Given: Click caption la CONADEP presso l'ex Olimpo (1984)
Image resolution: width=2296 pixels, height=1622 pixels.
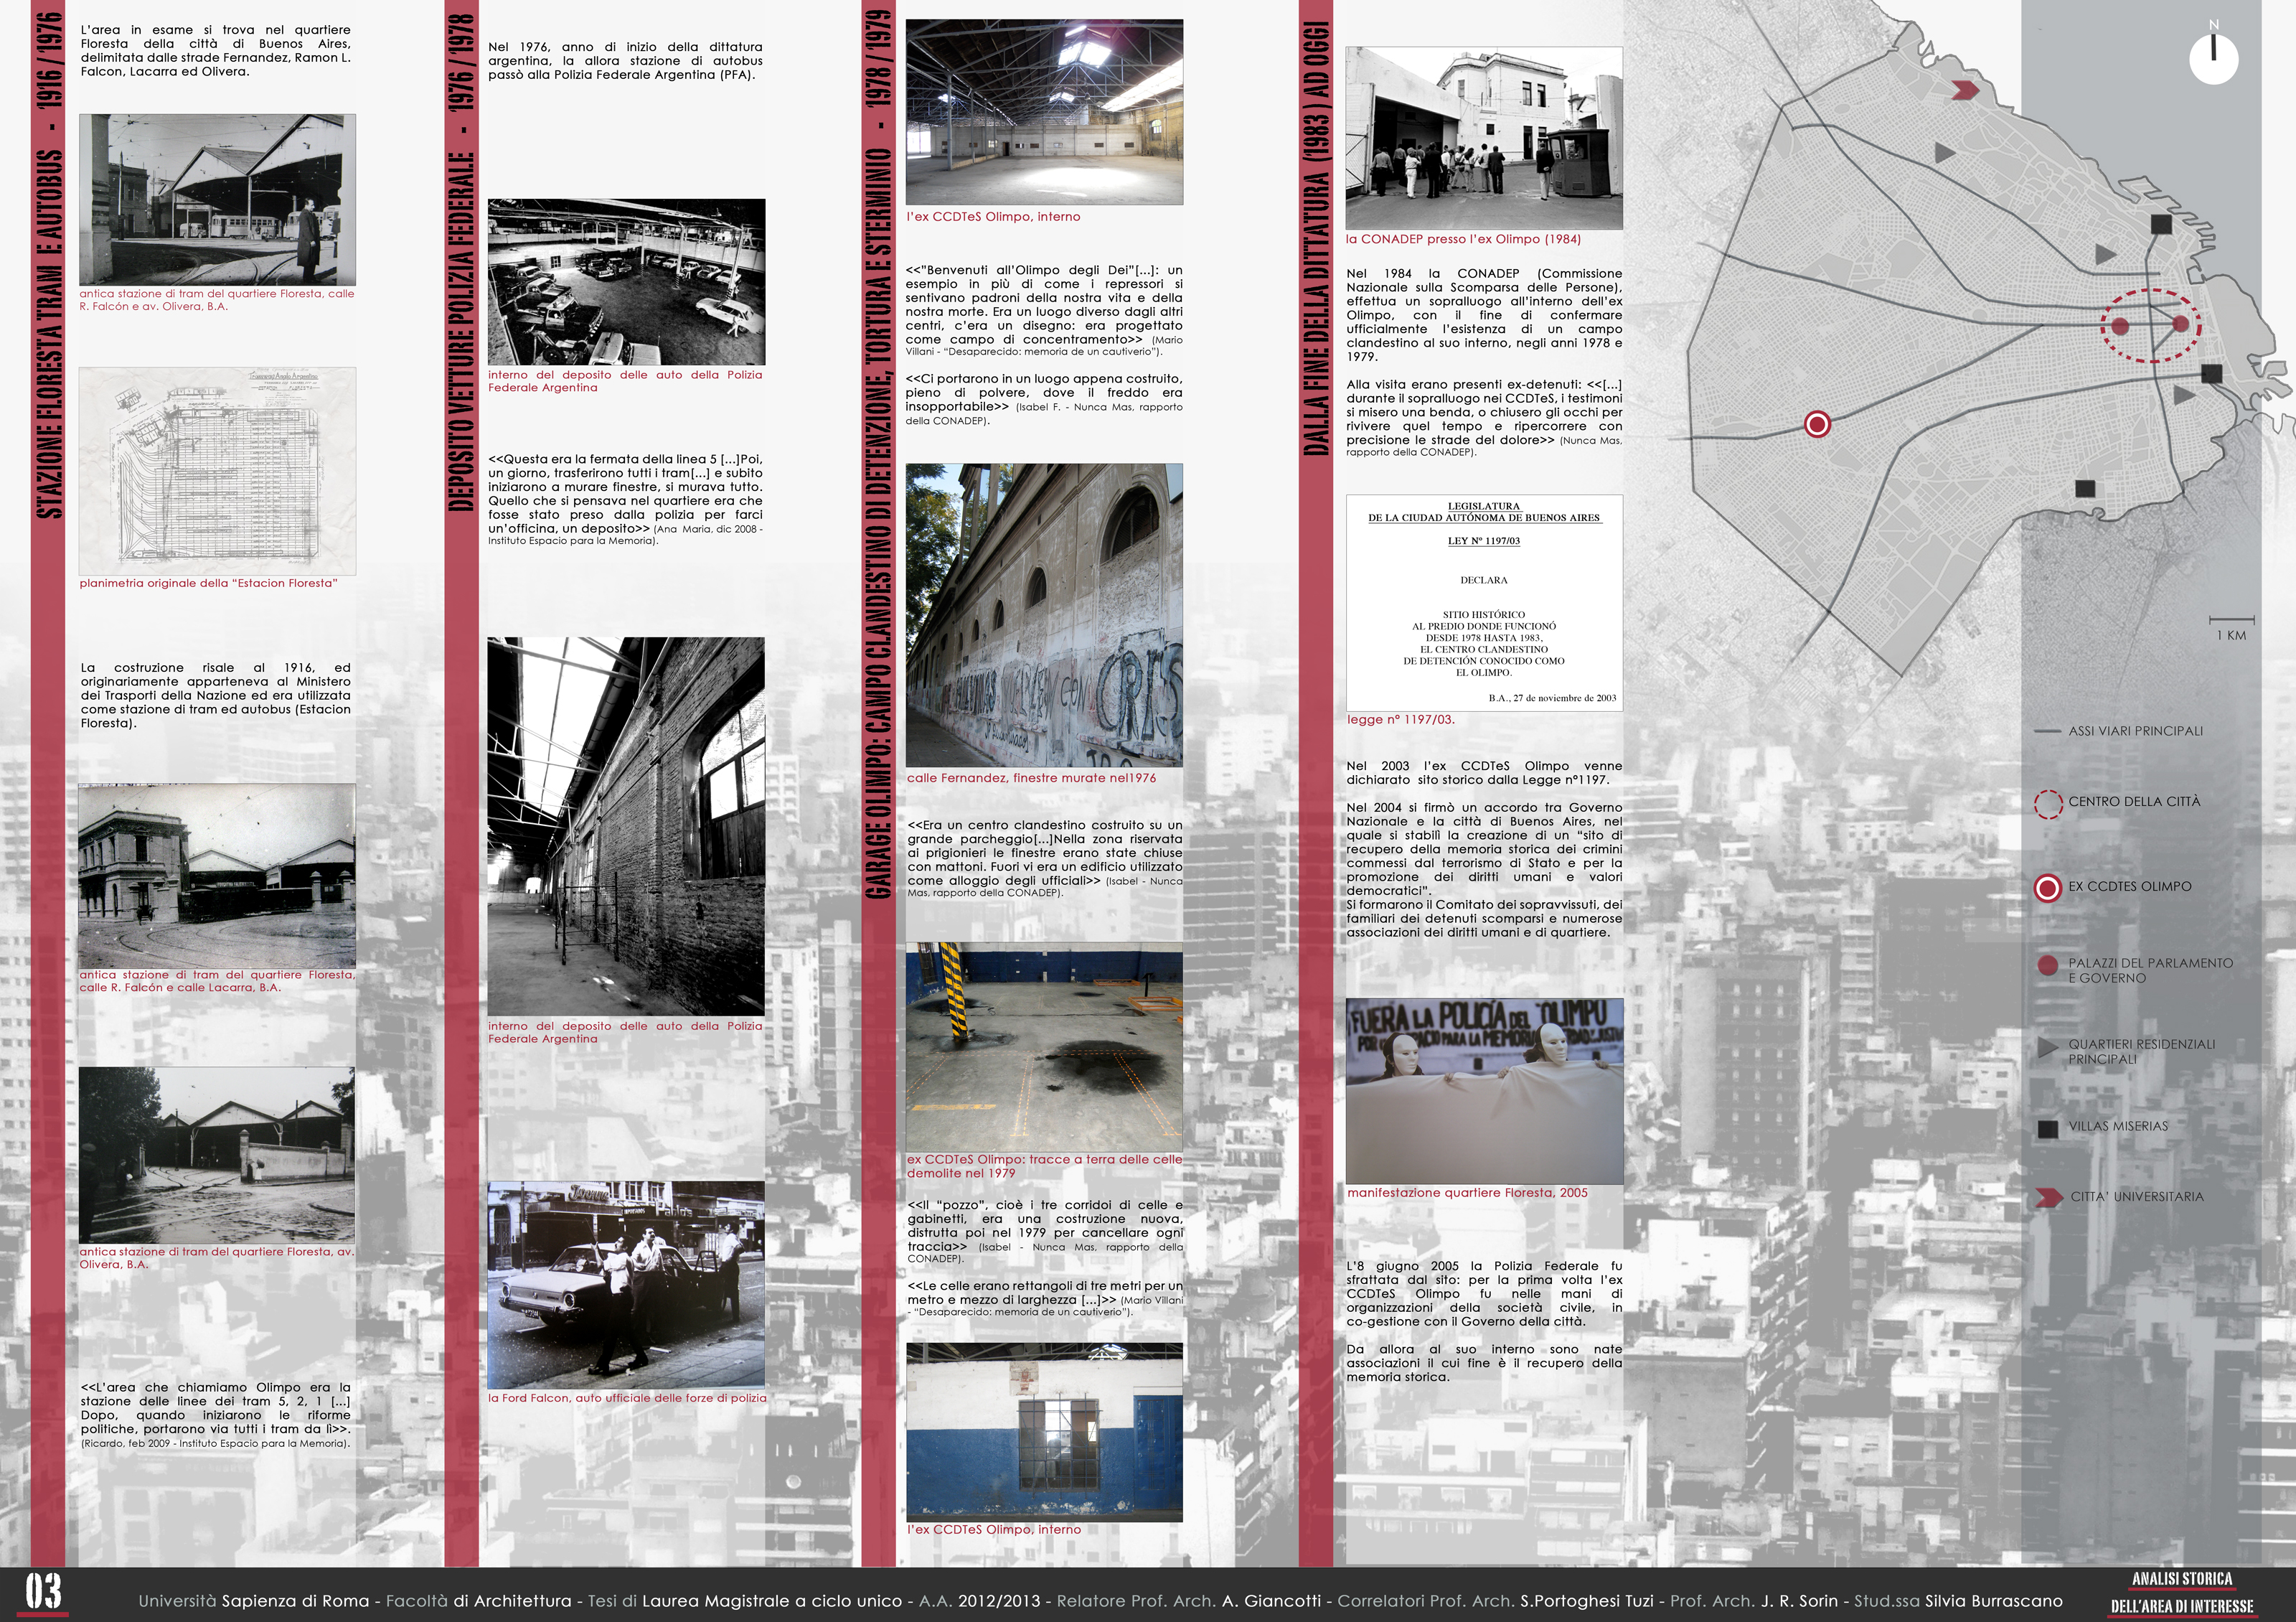Looking at the screenshot, I should coord(1463,239).
